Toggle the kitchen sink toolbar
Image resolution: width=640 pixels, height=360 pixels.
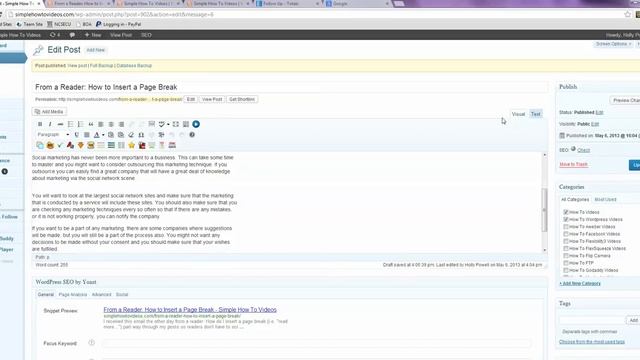click(x=186, y=124)
